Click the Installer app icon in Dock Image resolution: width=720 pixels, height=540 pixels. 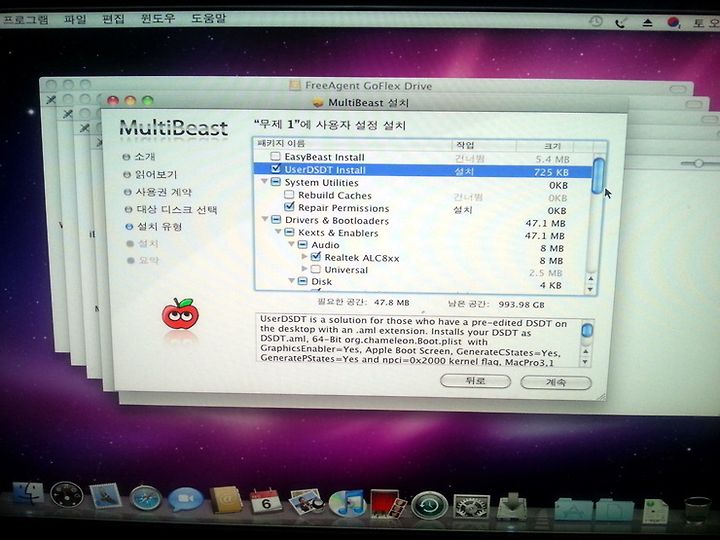(512, 506)
